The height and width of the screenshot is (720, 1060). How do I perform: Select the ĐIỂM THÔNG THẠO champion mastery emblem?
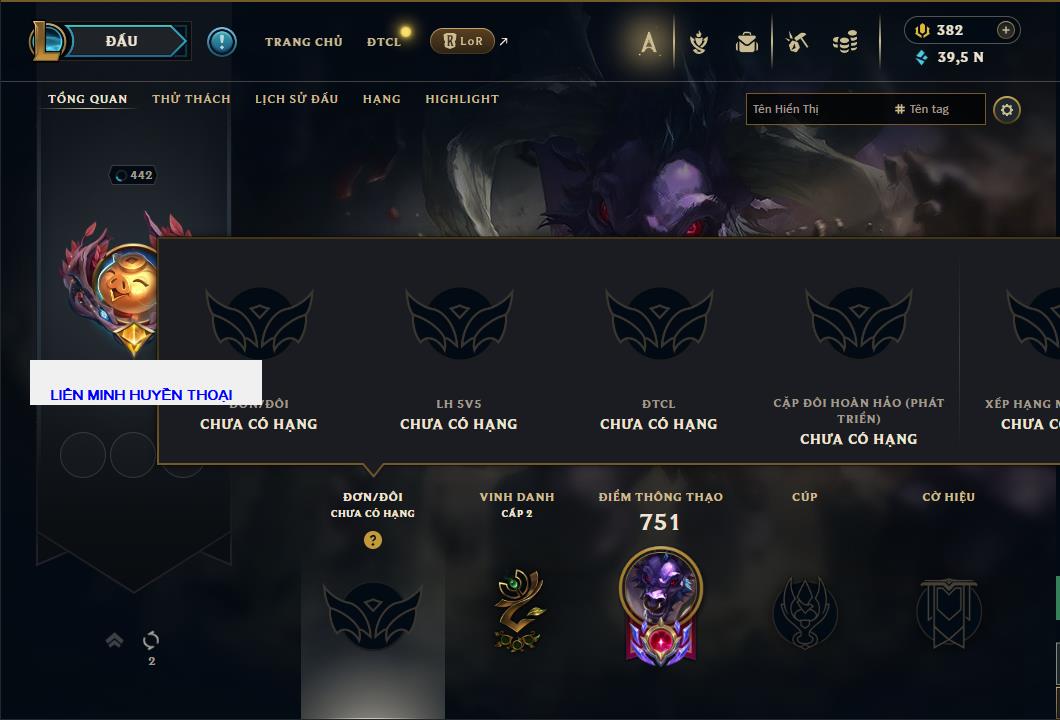tap(660, 606)
